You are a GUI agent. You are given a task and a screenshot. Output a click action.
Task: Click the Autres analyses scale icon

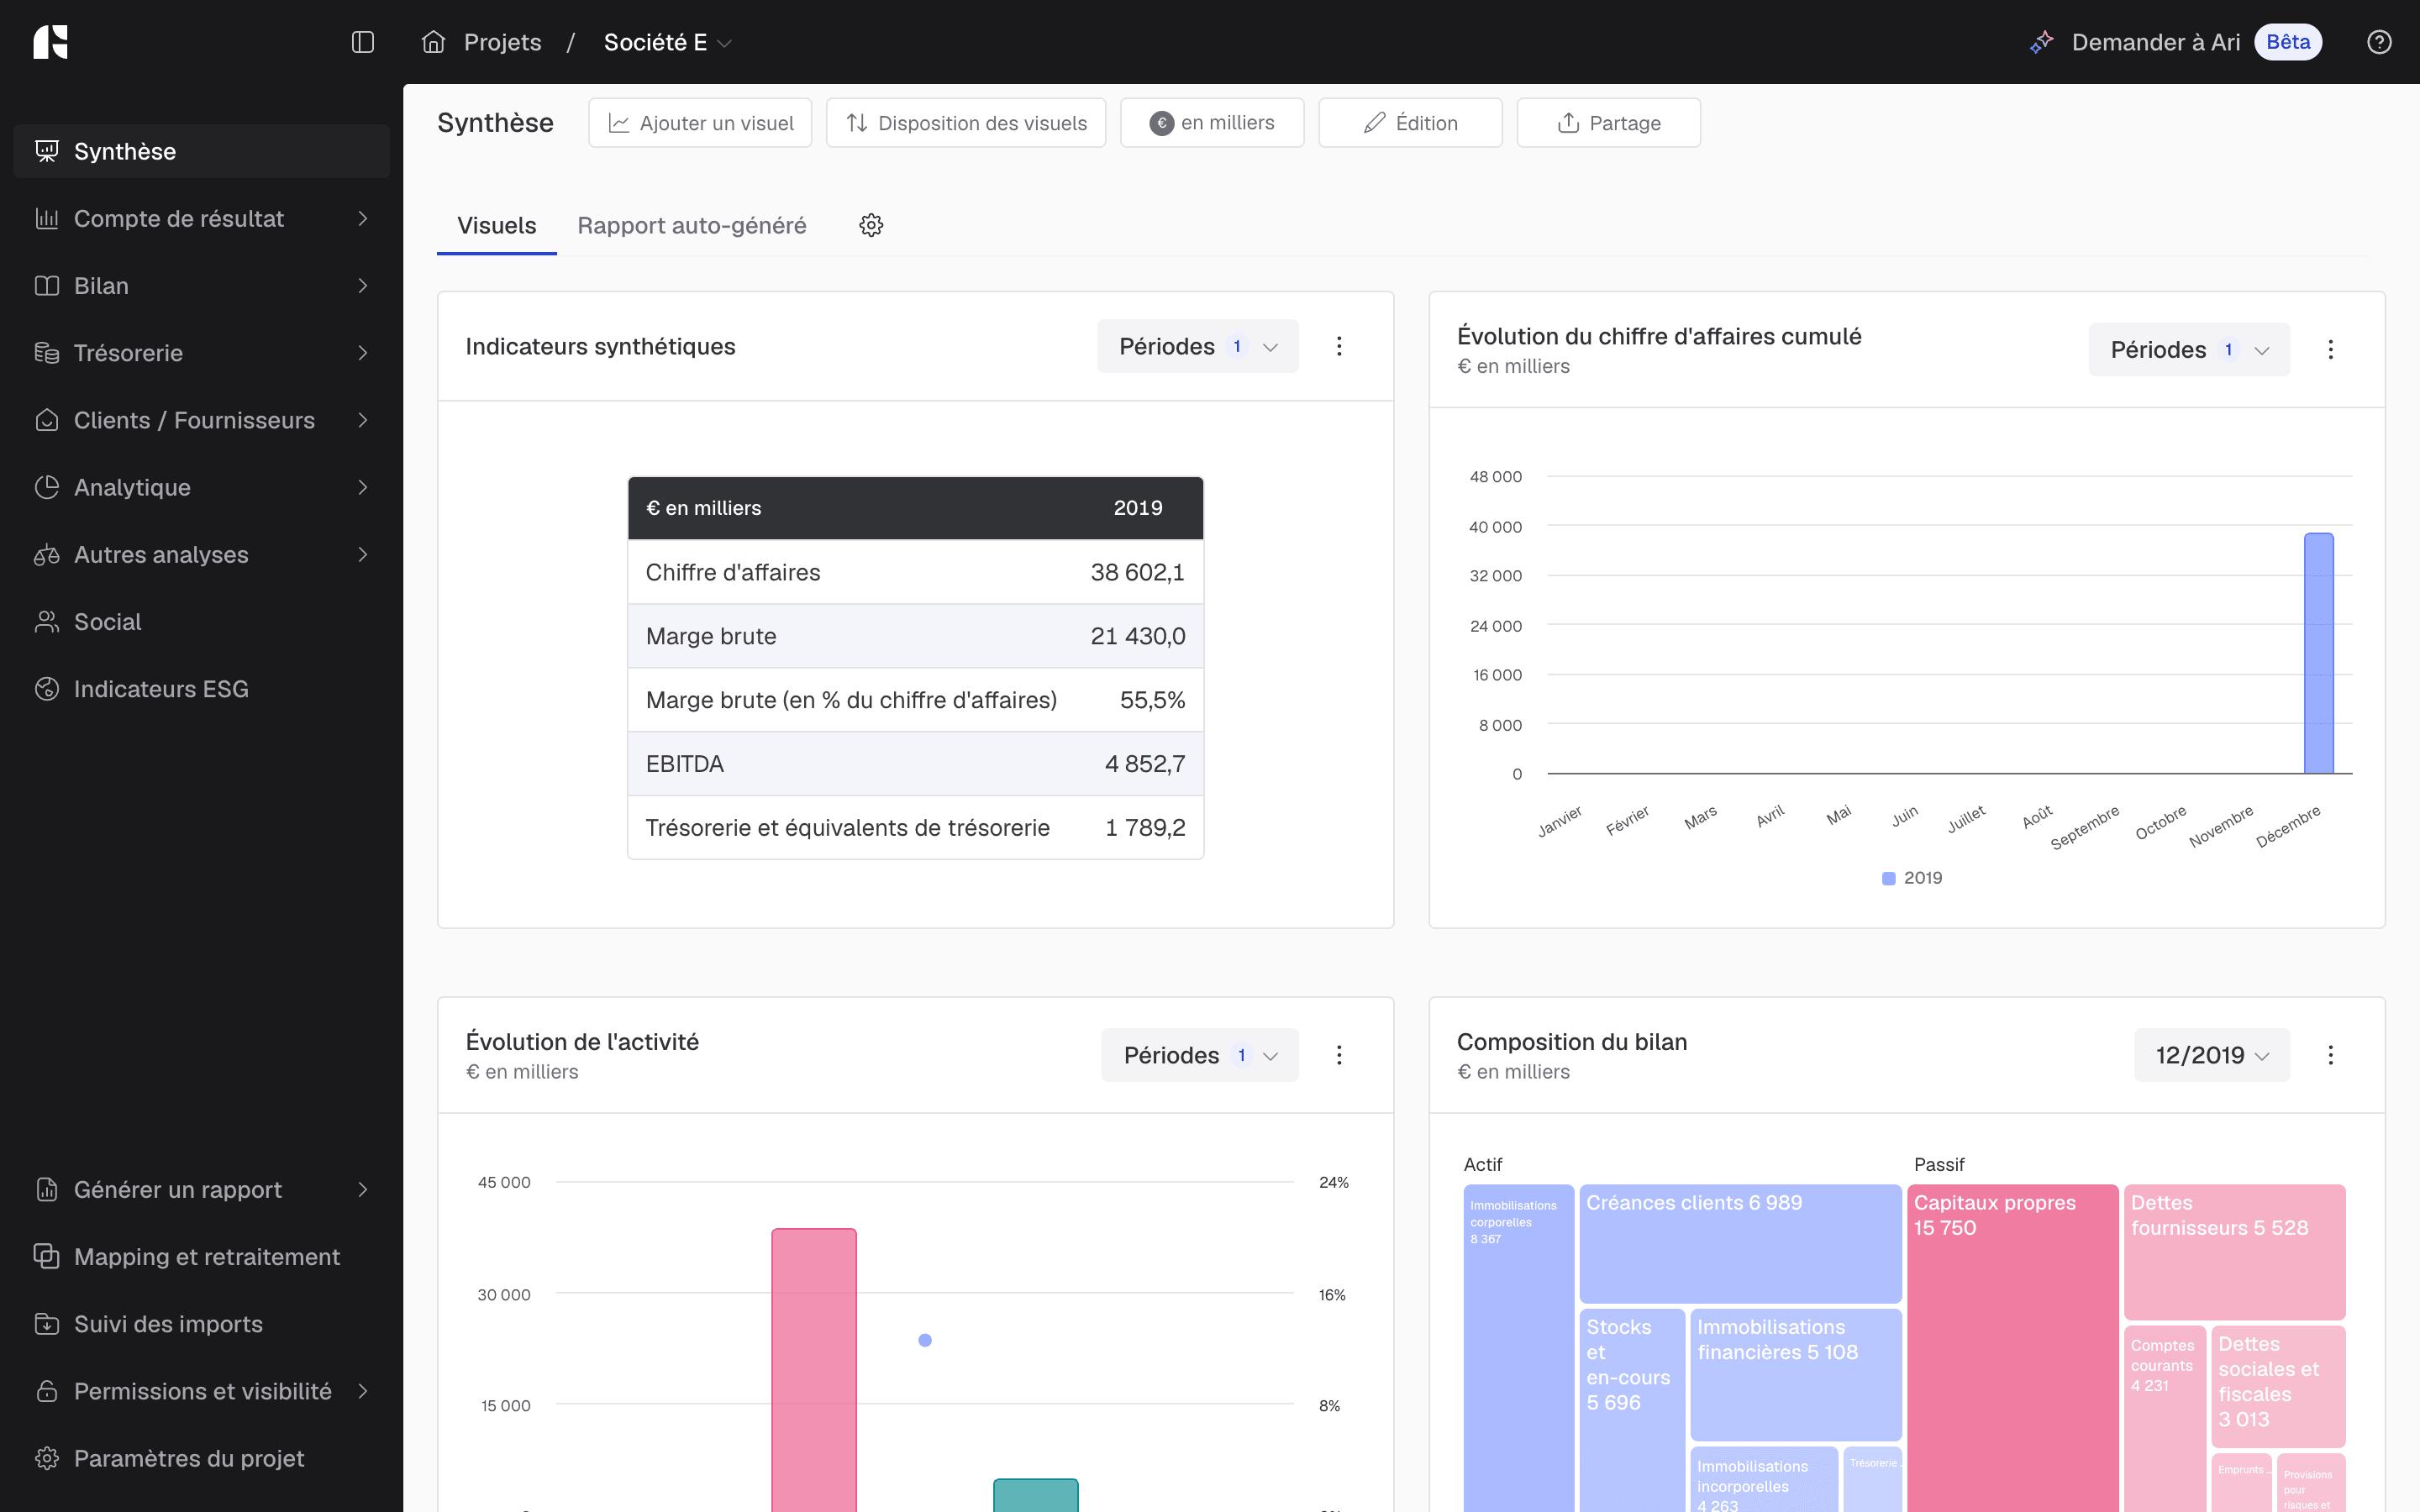pyautogui.click(x=47, y=555)
